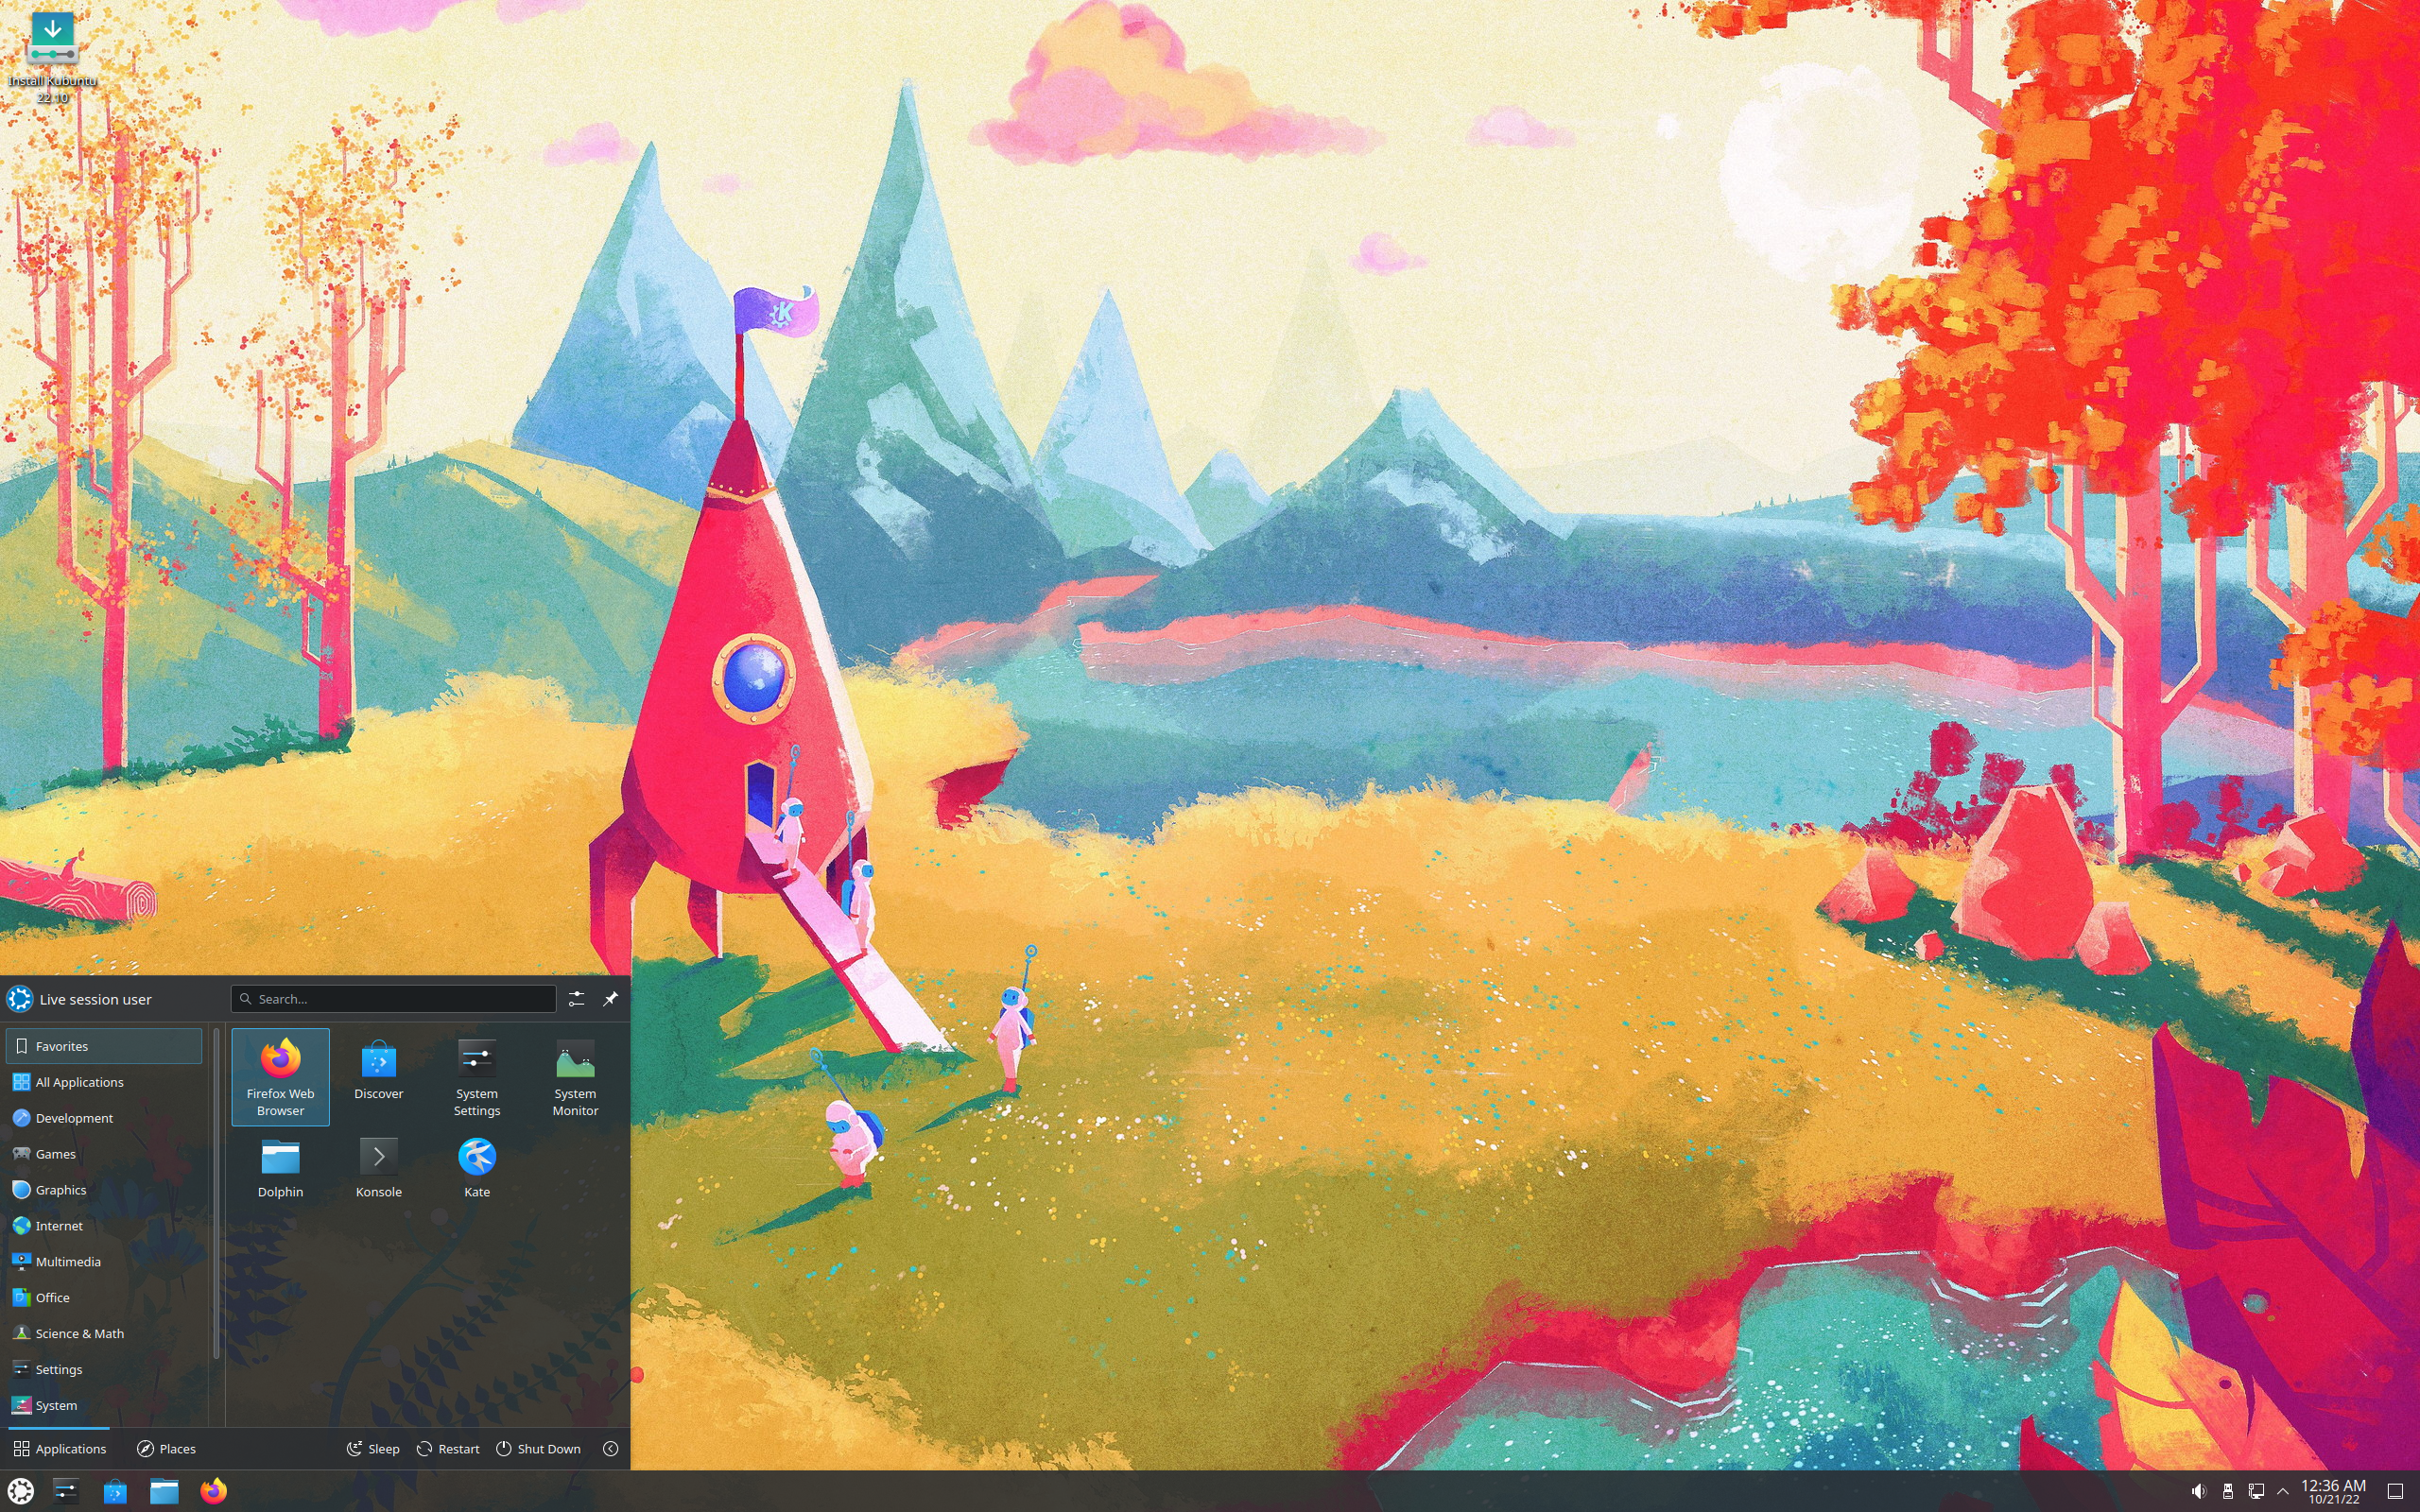The image size is (2420, 1512).
Task: Click the Shut Down button
Action: point(538,1448)
